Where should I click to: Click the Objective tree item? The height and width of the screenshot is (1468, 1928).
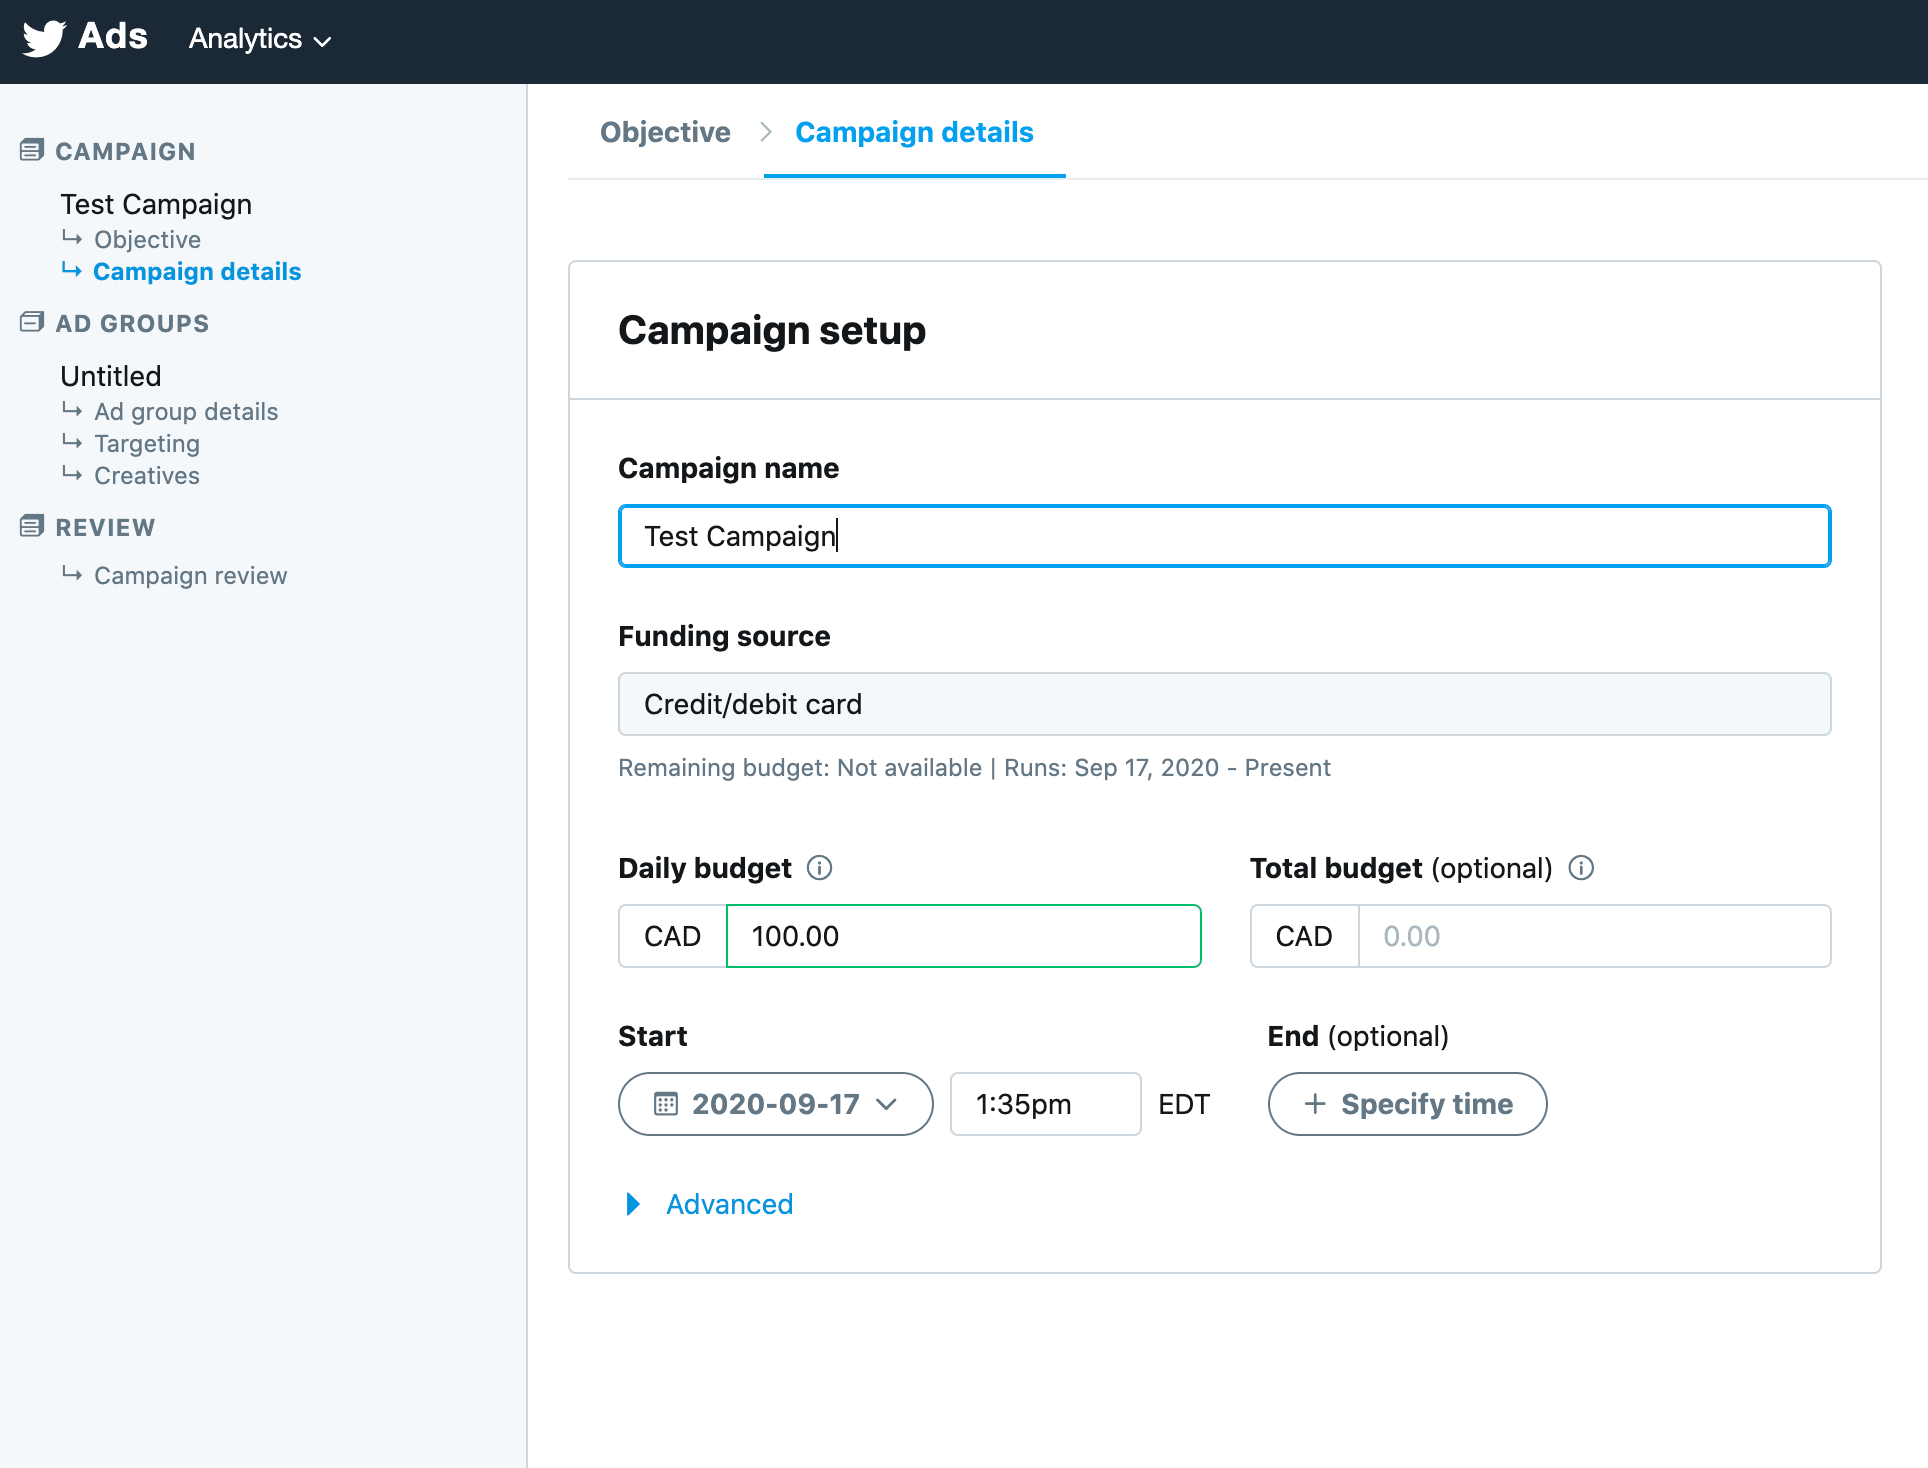147,237
